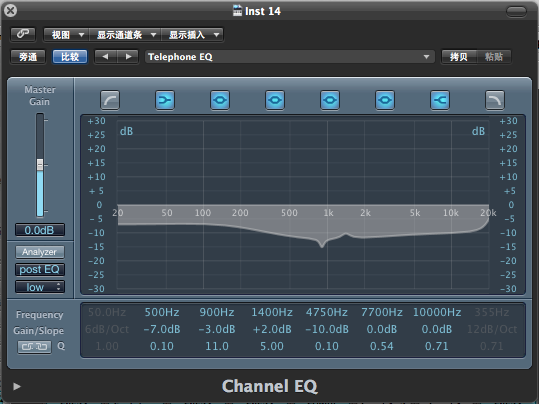Click the 拷贝 copy button
This screenshot has height=404, width=539.
459,57
